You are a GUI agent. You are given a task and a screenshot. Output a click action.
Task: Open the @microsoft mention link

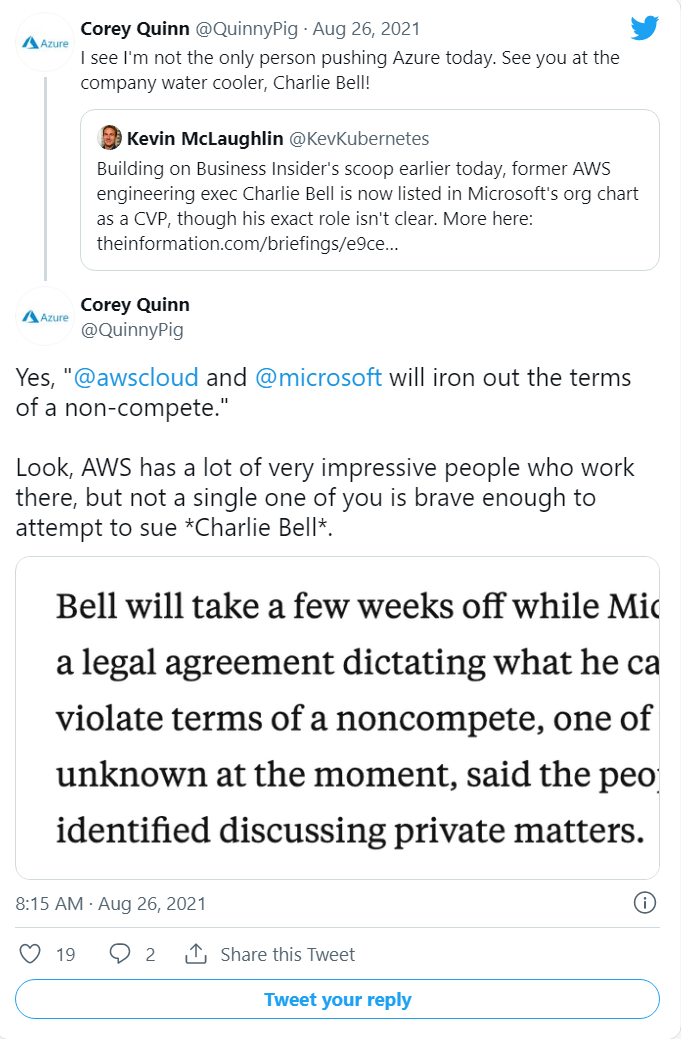[x=318, y=378]
